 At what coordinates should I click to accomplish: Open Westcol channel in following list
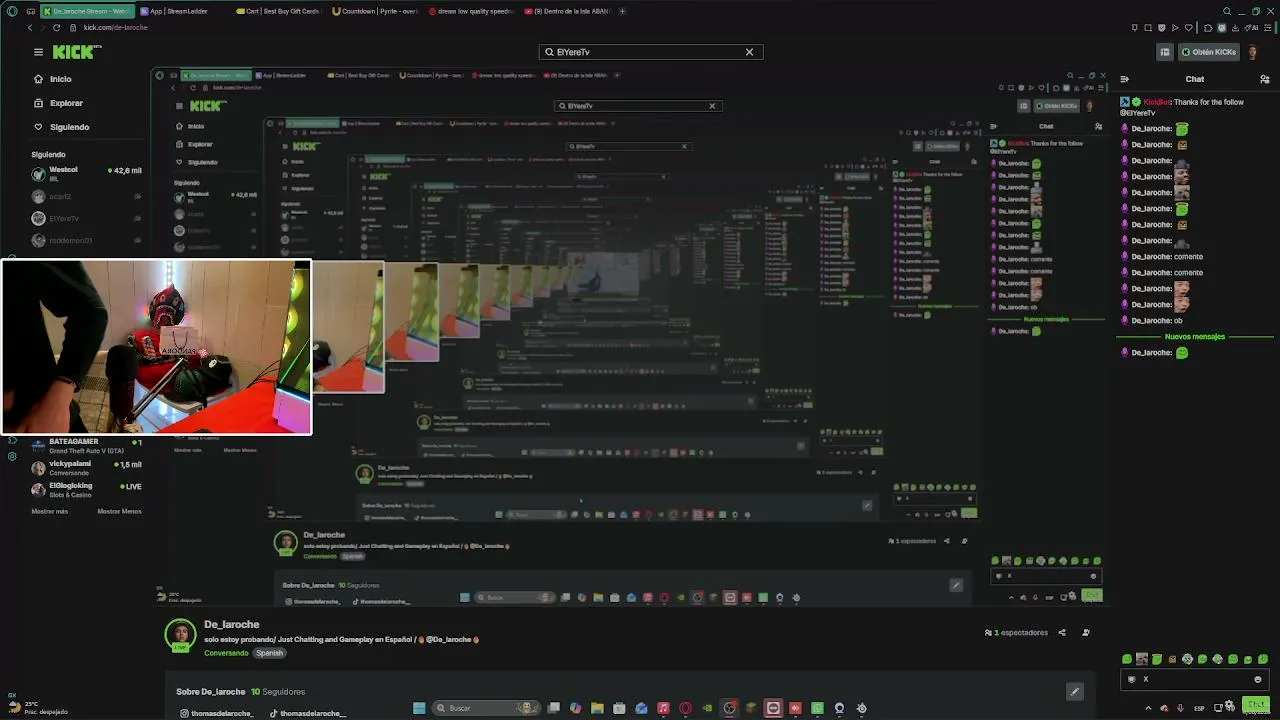click(86, 174)
